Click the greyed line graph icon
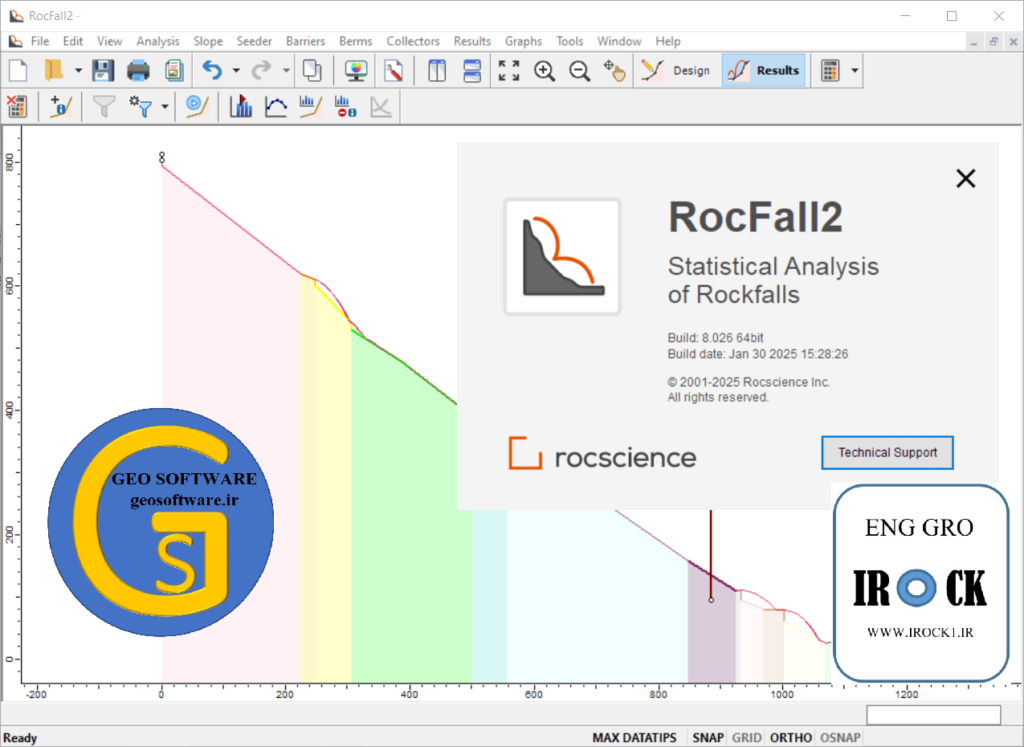The image size is (1024, 747). pos(381,106)
